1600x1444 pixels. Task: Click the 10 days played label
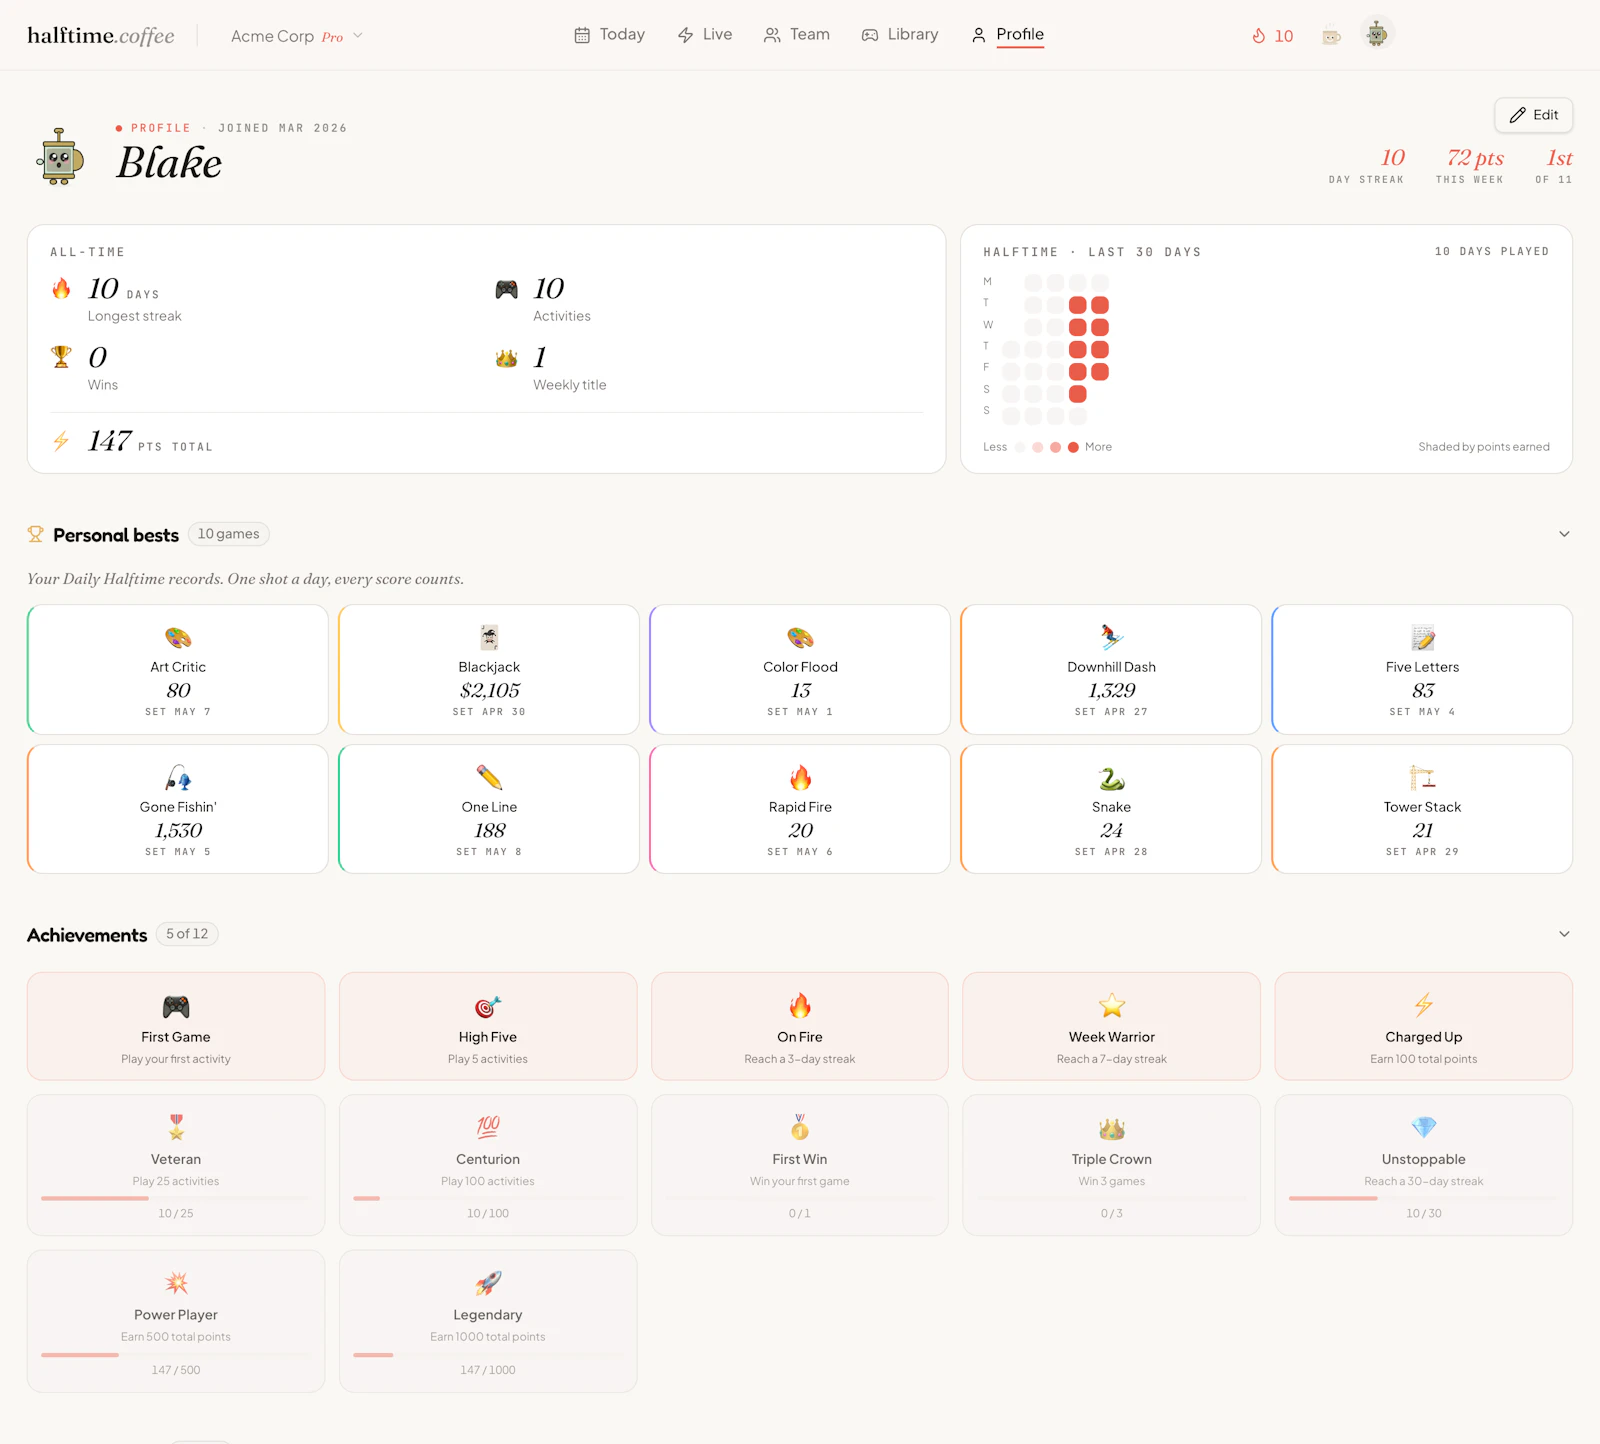tap(1492, 252)
